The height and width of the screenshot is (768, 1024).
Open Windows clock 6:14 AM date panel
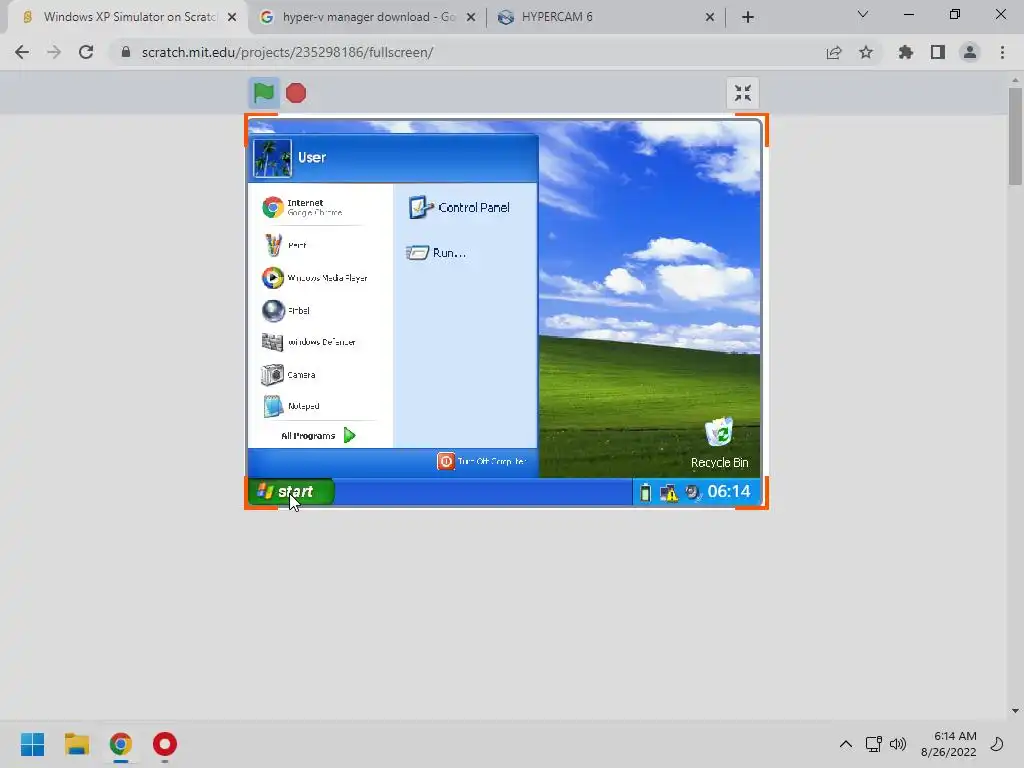point(949,744)
